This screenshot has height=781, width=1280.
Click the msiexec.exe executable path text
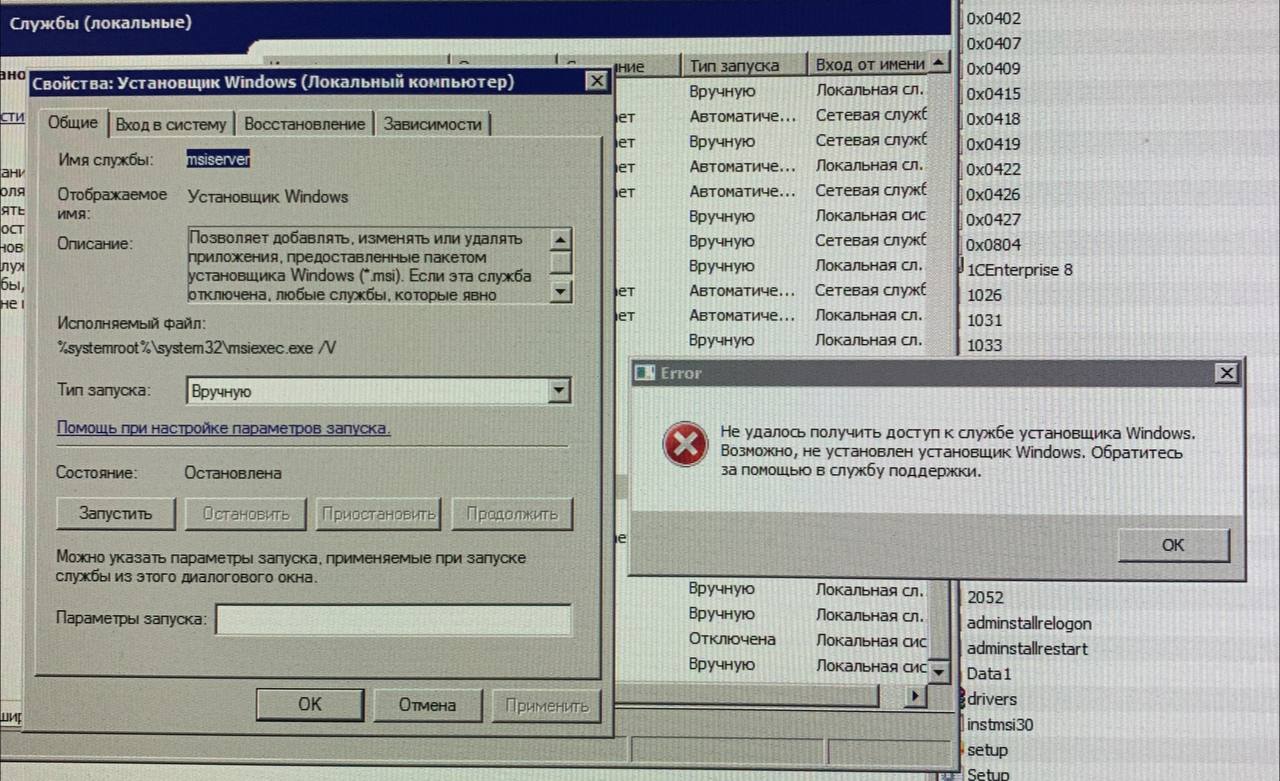[x=198, y=347]
